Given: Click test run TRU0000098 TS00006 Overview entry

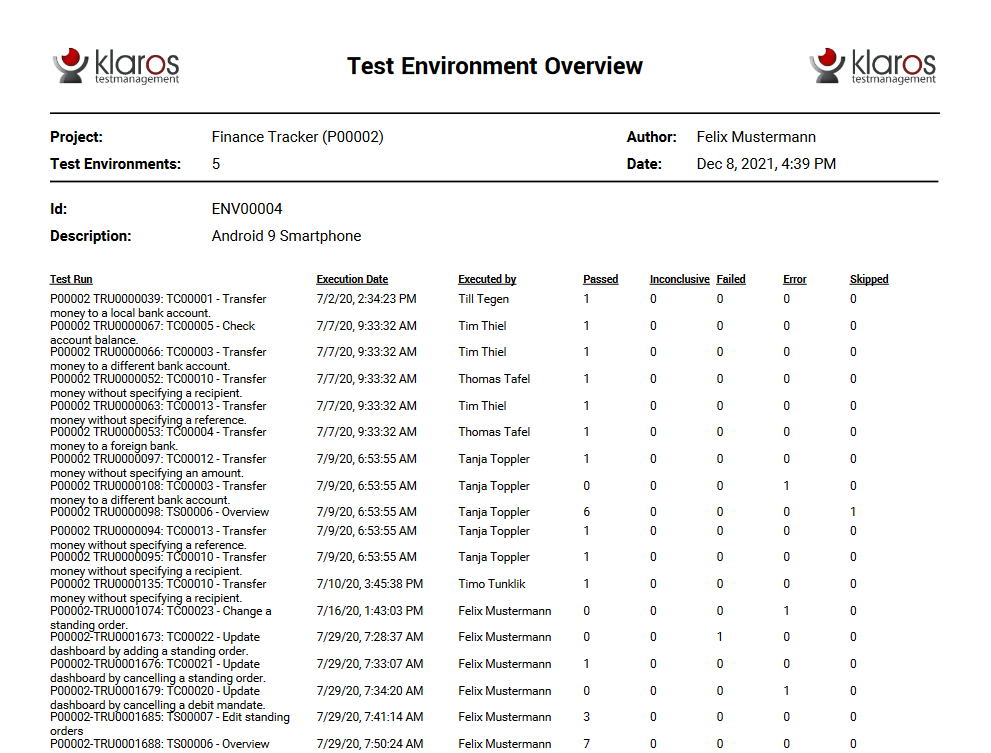Looking at the screenshot, I should click(x=159, y=512).
